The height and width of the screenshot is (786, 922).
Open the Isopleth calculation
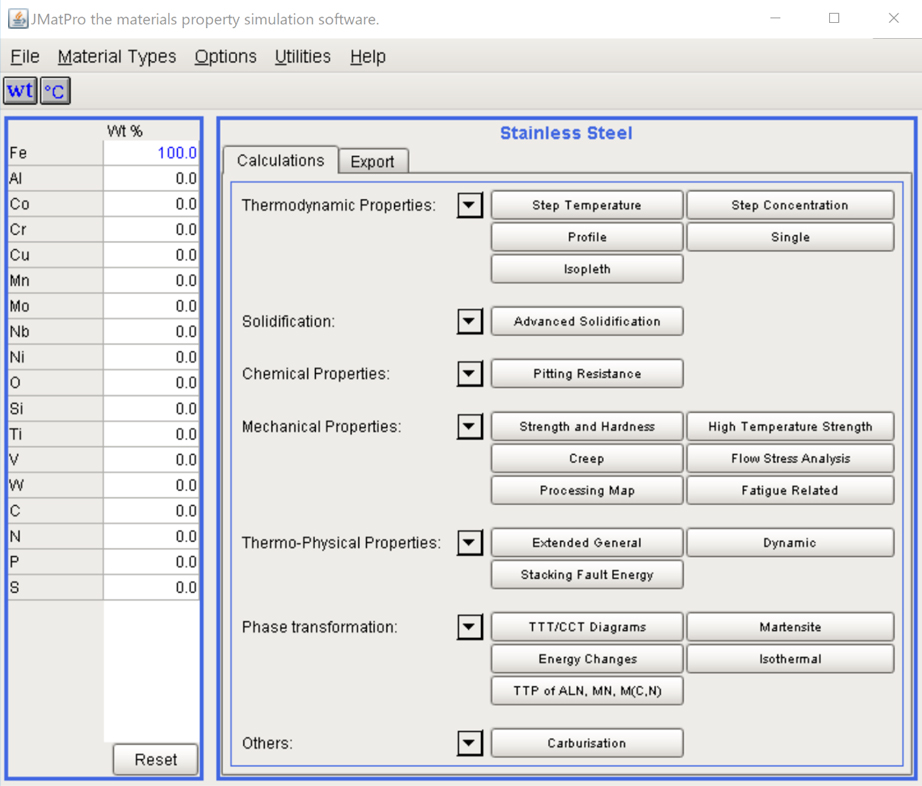(x=587, y=269)
